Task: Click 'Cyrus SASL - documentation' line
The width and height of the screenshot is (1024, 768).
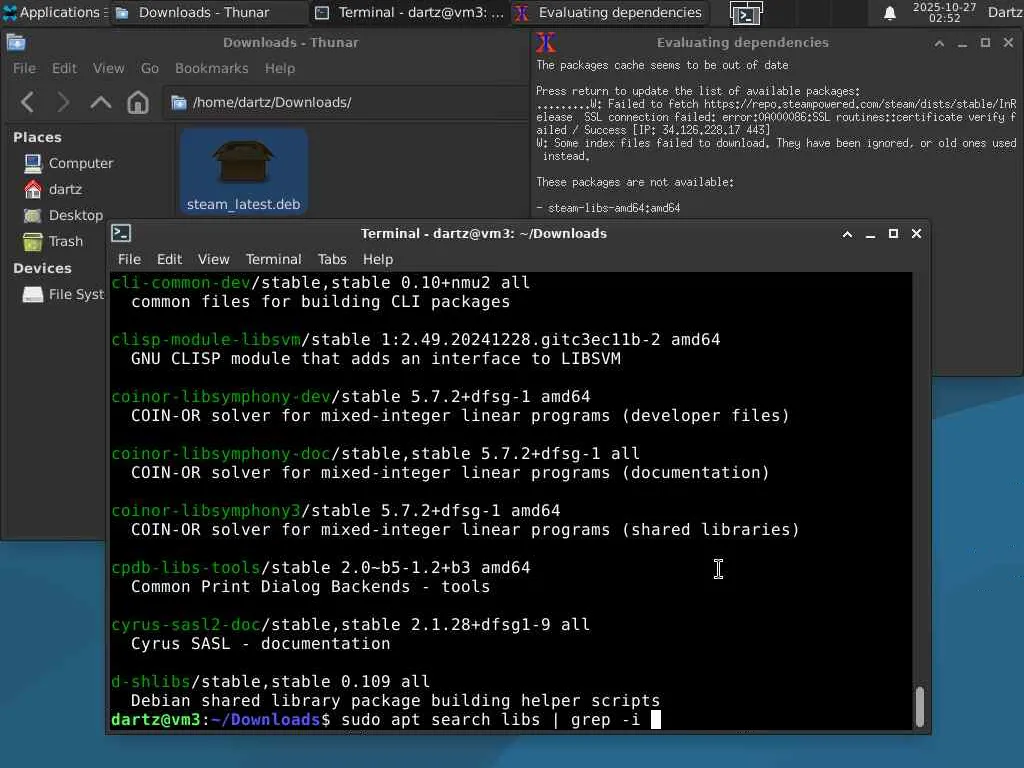Action: tap(261, 643)
